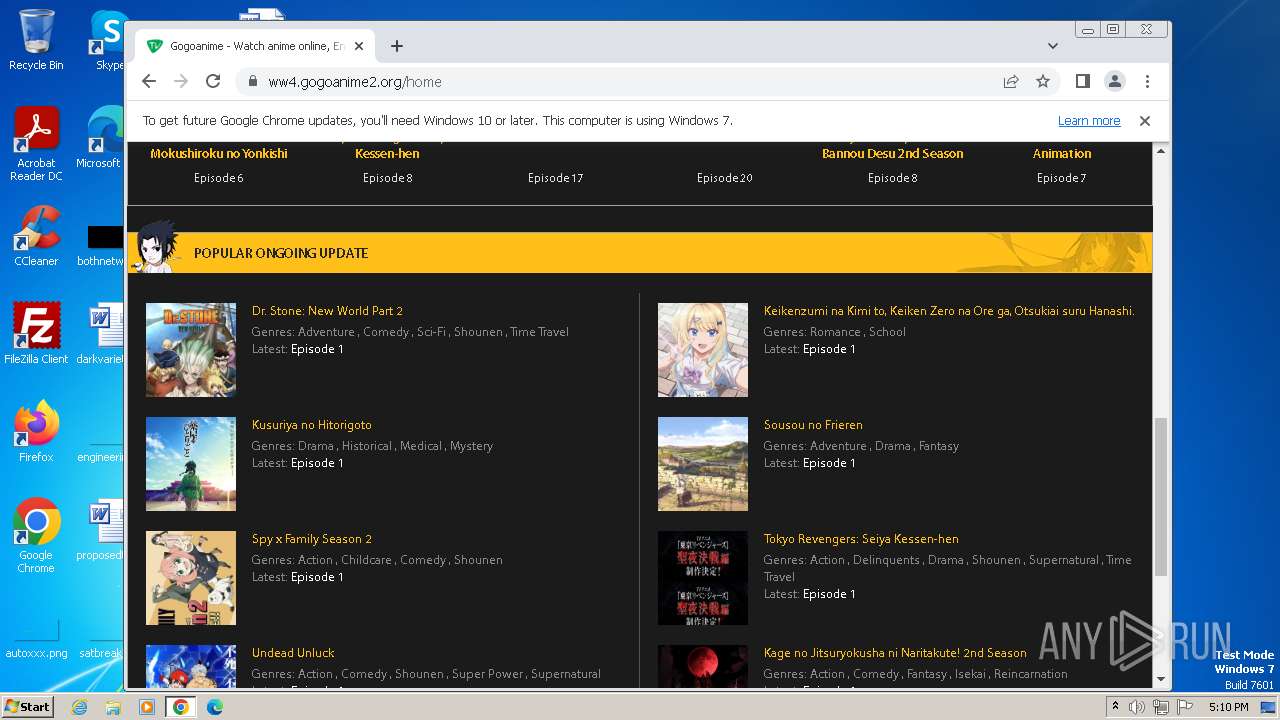Open Kage no Jitsuryokusha 2nd Season link
The height and width of the screenshot is (720, 1280).
pyautogui.click(x=895, y=653)
